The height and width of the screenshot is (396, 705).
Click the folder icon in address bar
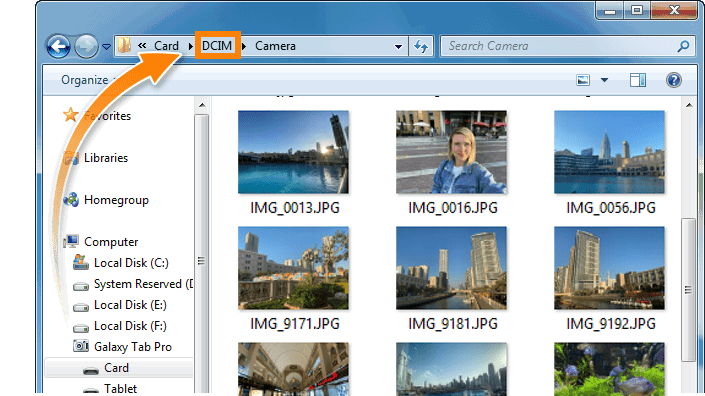124,45
